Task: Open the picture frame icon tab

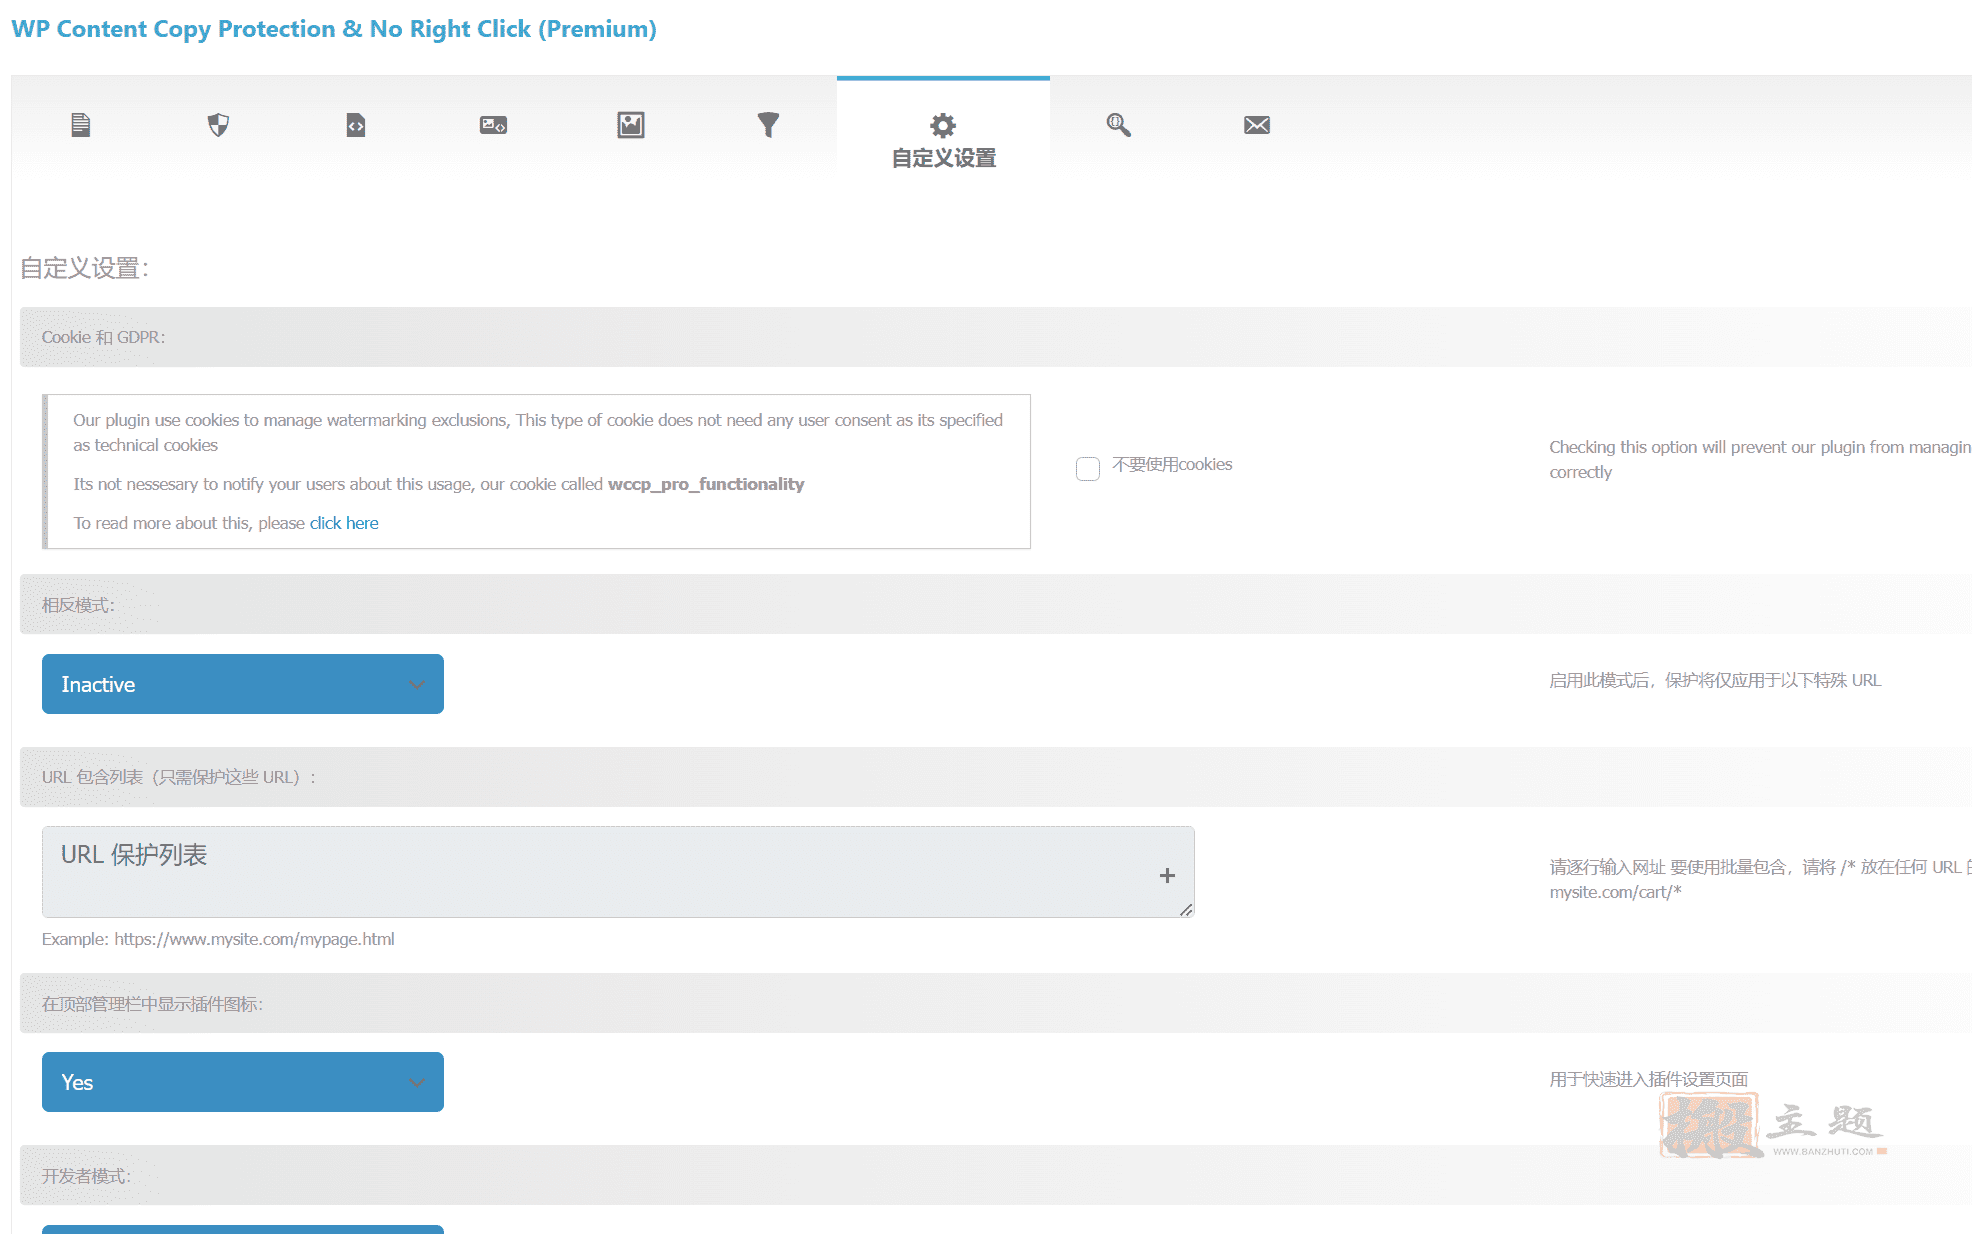Action: (631, 125)
